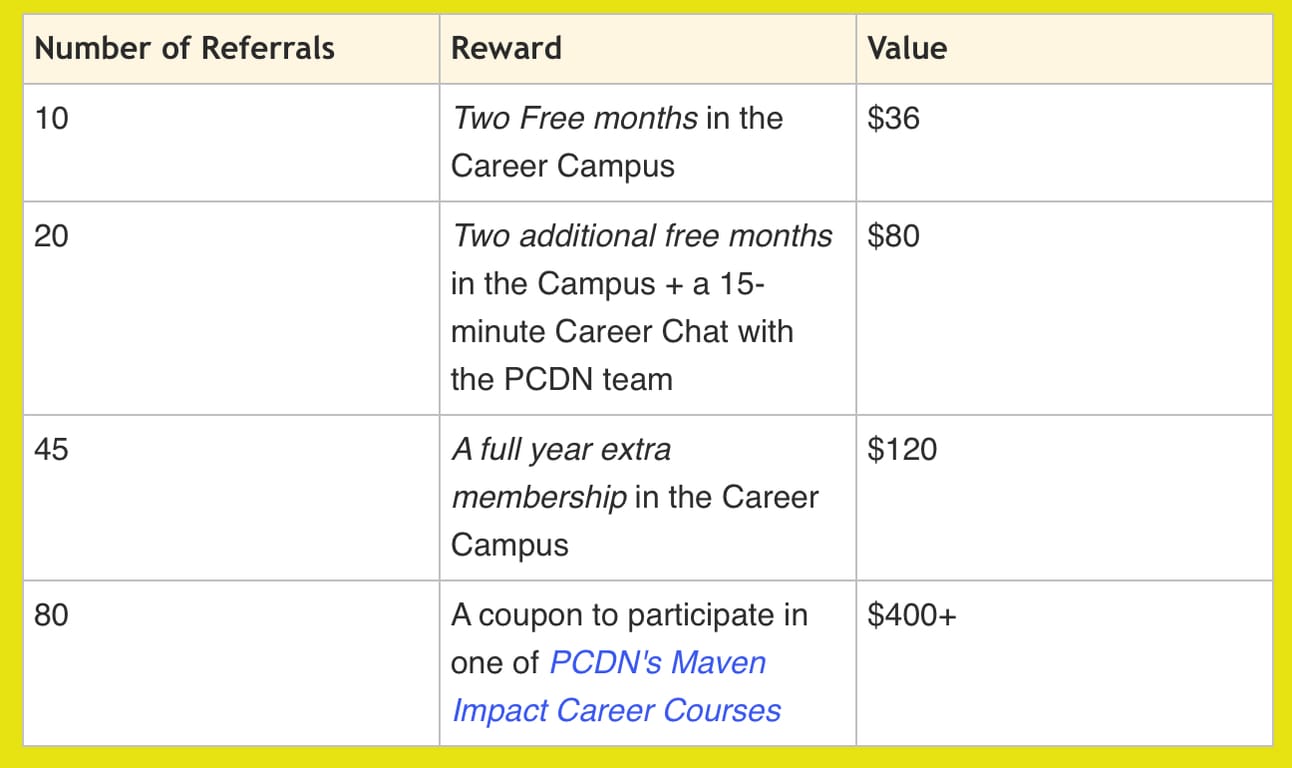Click the $120 value cell

[x=902, y=449]
